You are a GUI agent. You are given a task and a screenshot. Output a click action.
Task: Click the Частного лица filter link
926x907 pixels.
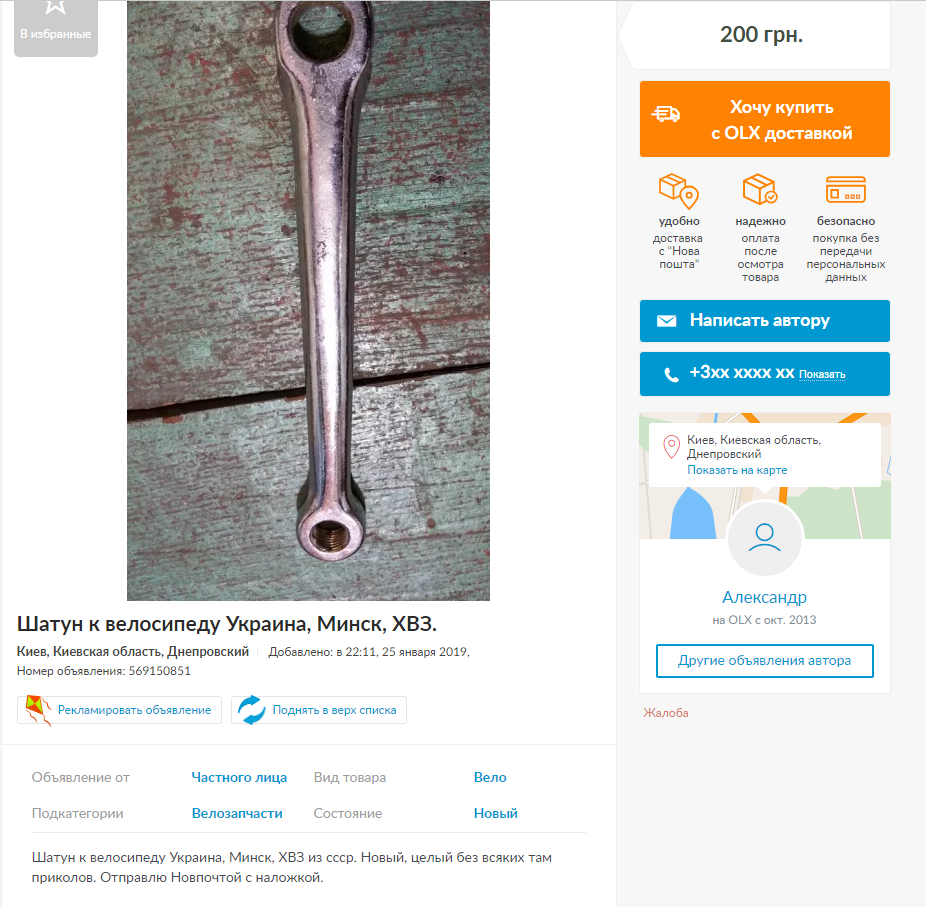pos(239,777)
